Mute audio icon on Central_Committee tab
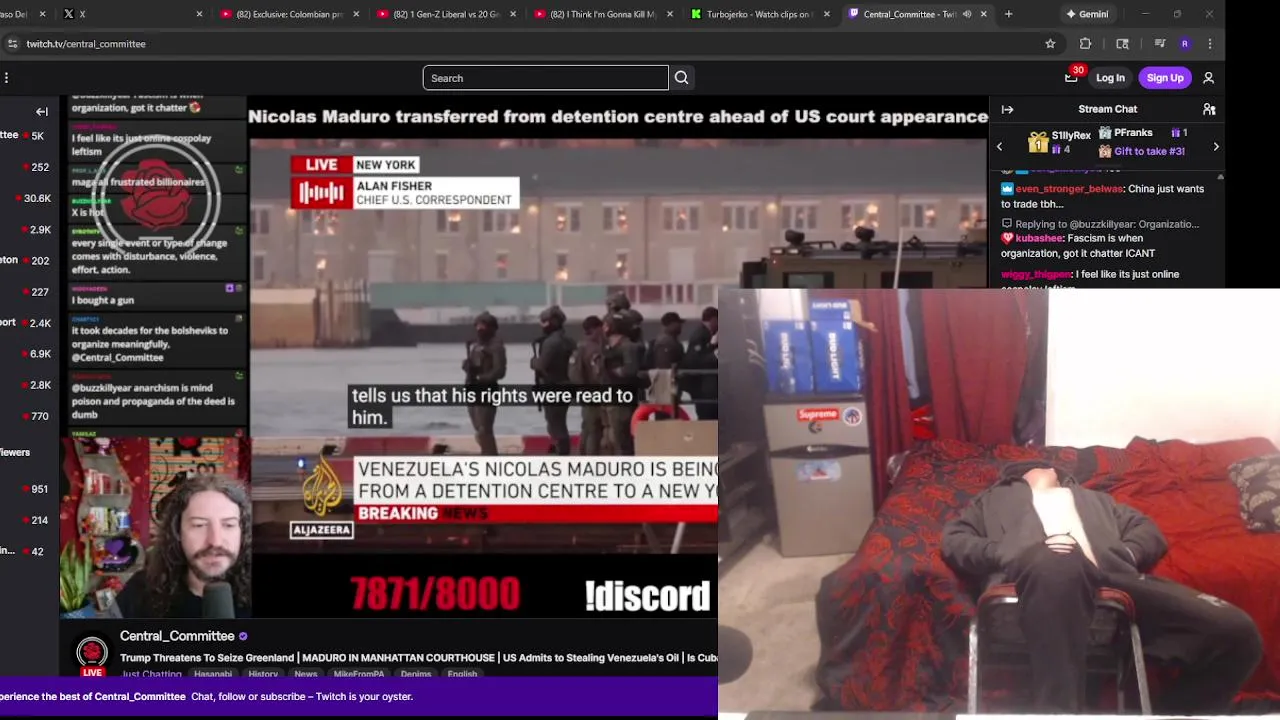Screen dimensions: 1280x720 pyautogui.click(x=966, y=14)
